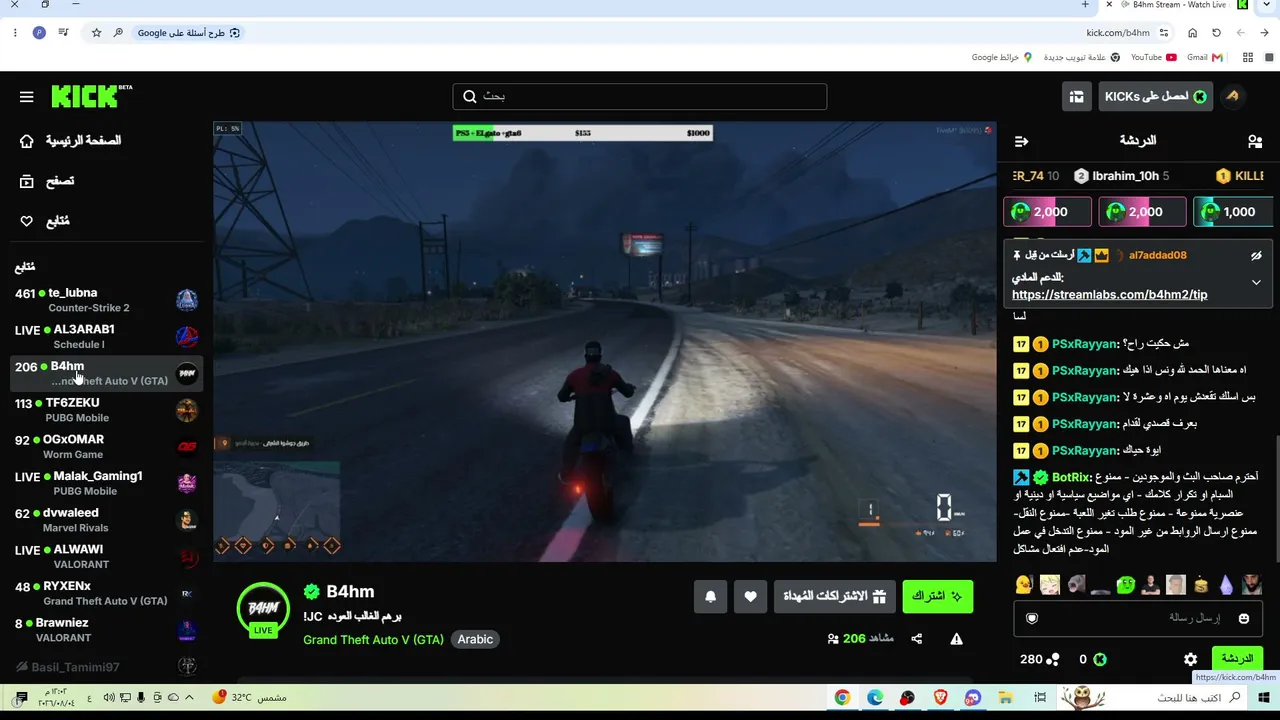Open dvwaleed Marvel Rivals channel
This screenshot has height=720, width=1280.
coord(106,520)
